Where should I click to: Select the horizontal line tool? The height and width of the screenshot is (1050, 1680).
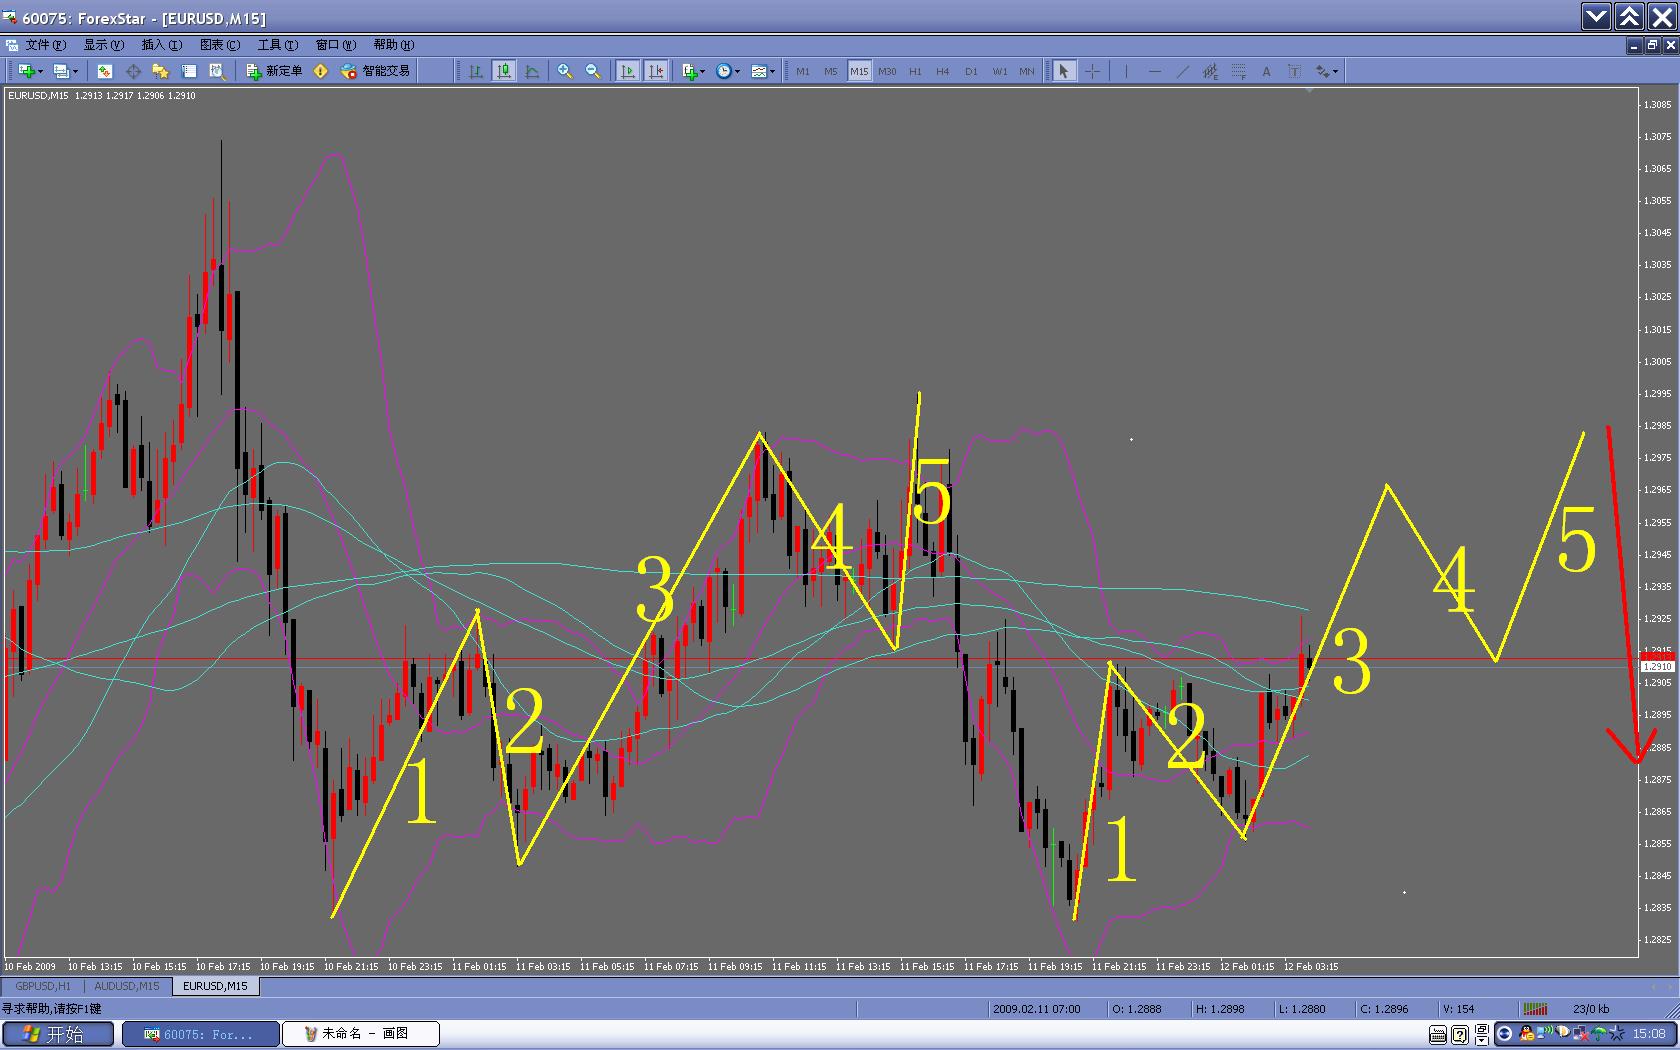coord(1155,71)
